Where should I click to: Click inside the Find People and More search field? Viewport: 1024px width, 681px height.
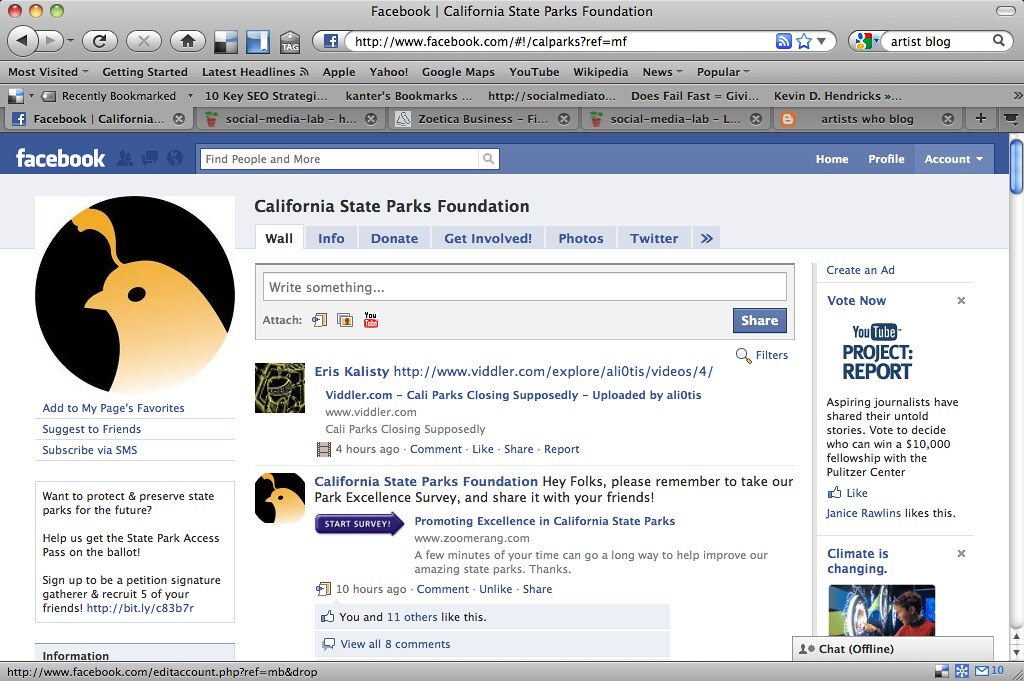[340, 159]
